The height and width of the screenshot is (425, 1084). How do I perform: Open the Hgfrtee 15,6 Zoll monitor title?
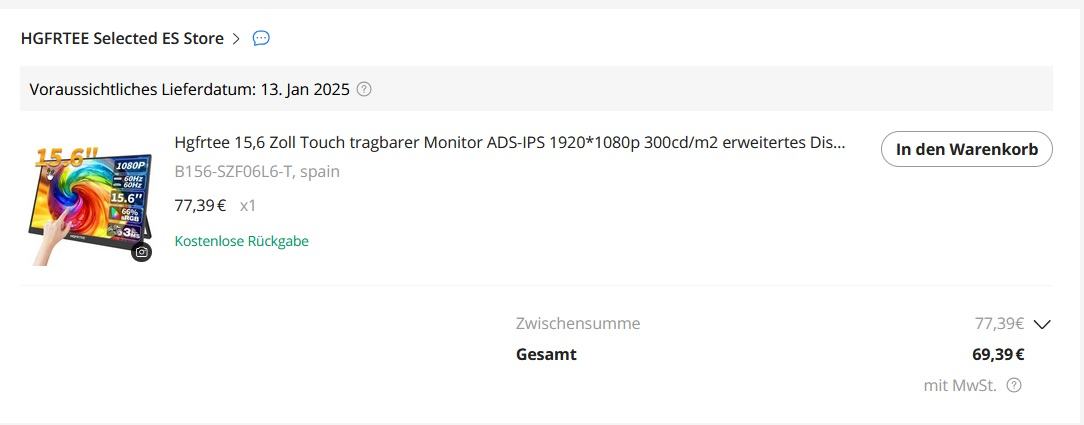point(510,142)
